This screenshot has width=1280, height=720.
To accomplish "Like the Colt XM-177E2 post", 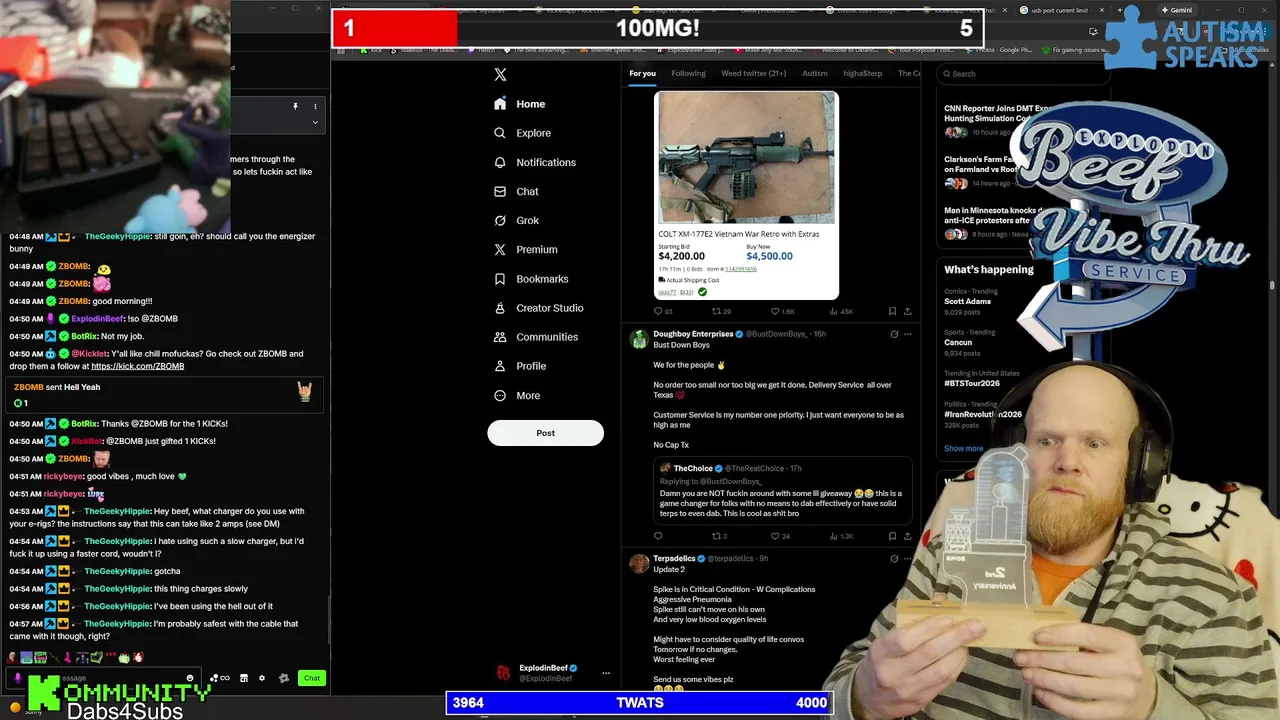I will [773, 311].
